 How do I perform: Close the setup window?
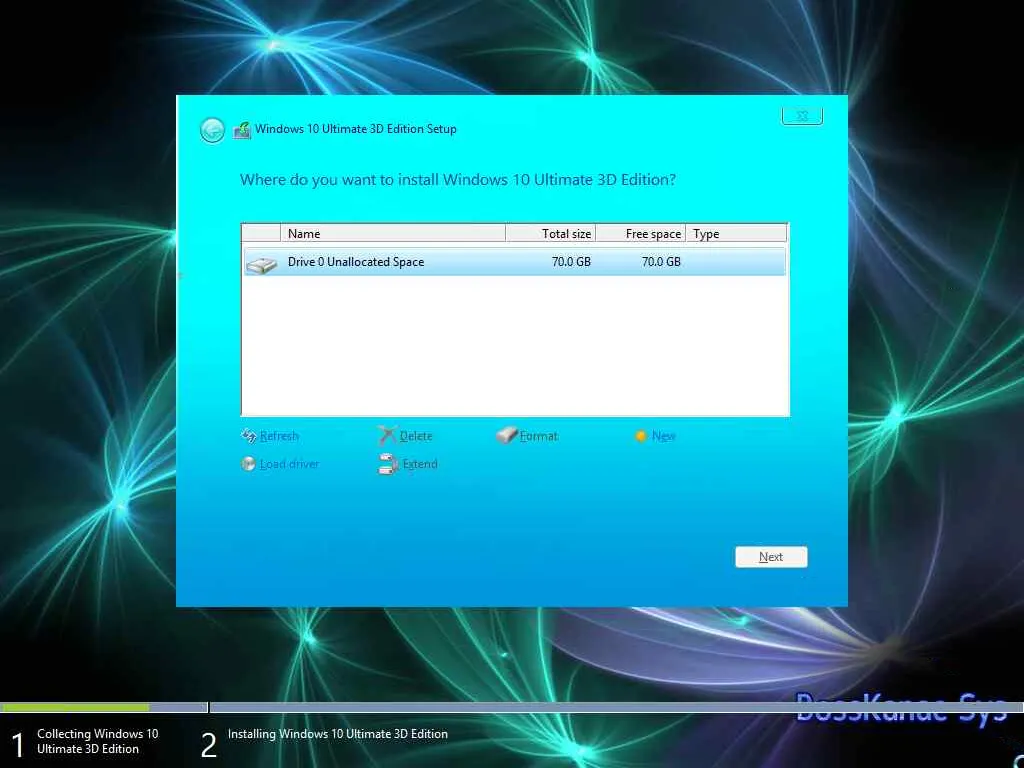[x=802, y=116]
